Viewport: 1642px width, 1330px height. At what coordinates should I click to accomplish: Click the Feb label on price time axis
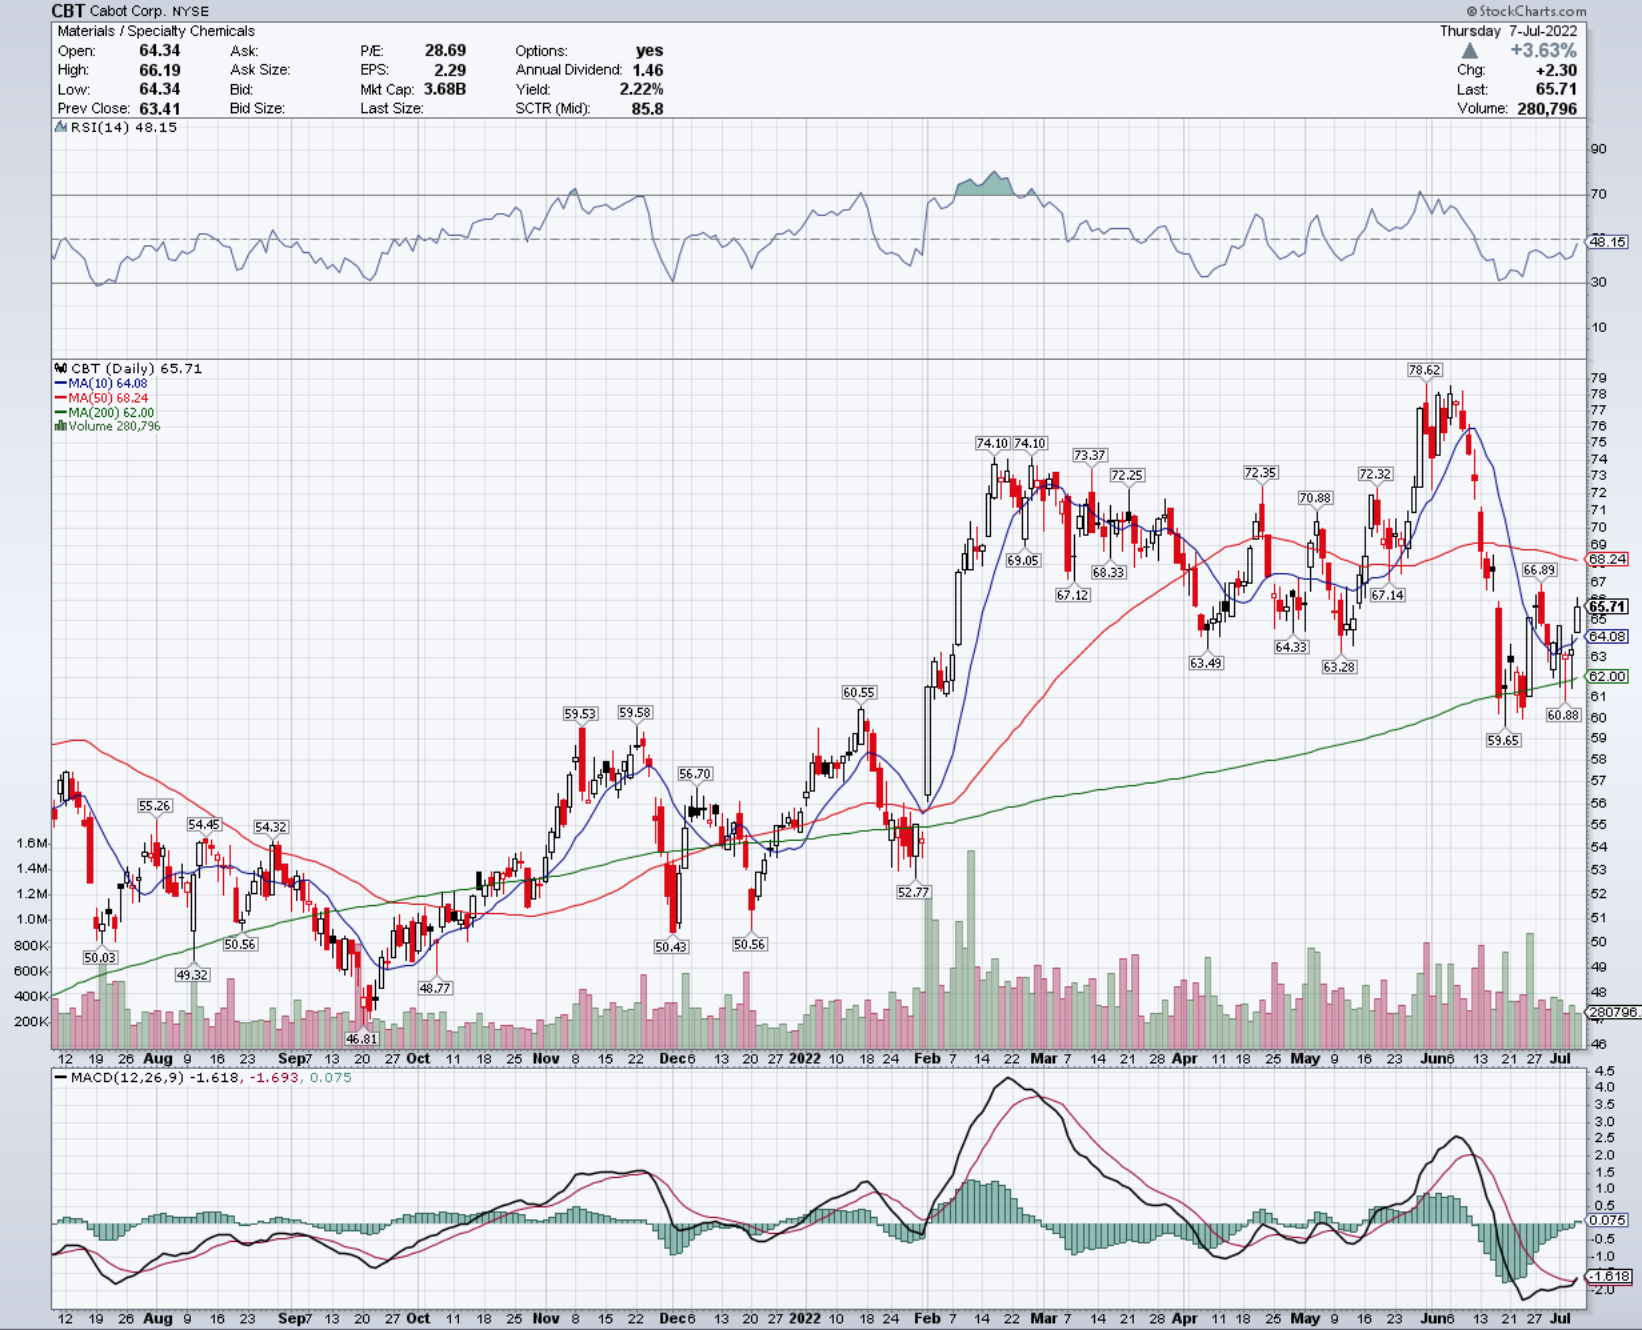click(x=927, y=1058)
